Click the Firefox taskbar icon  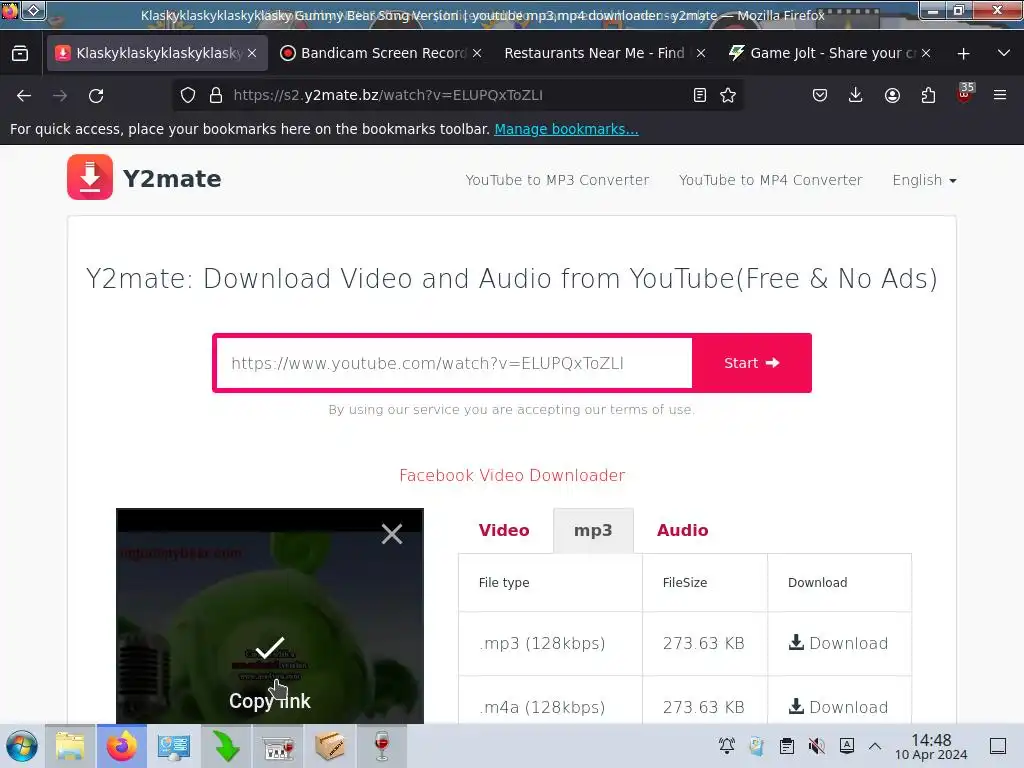[x=122, y=746]
